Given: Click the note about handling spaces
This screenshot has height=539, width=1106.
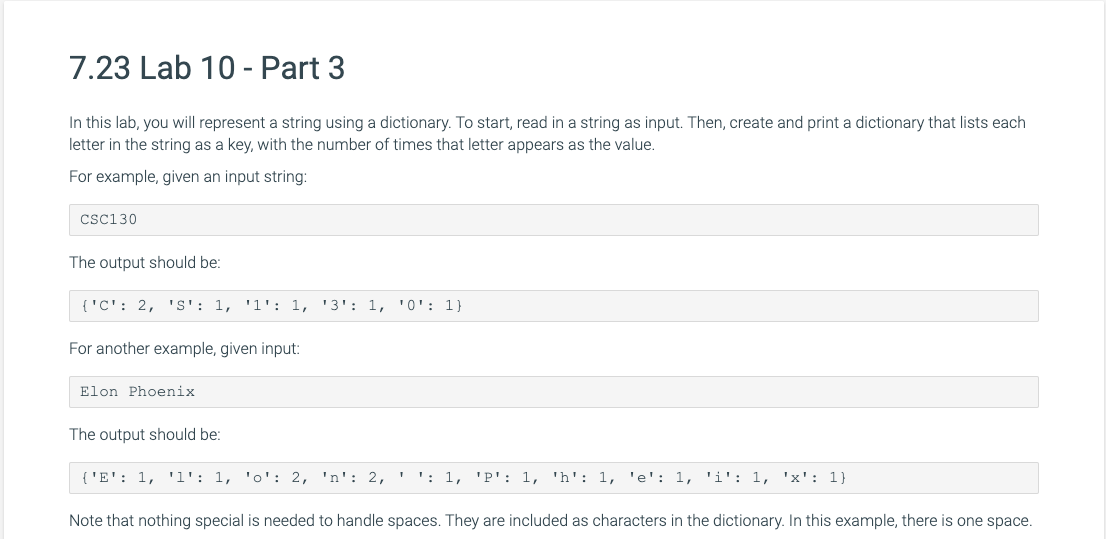Looking at the screenshot, I should 550,521.
